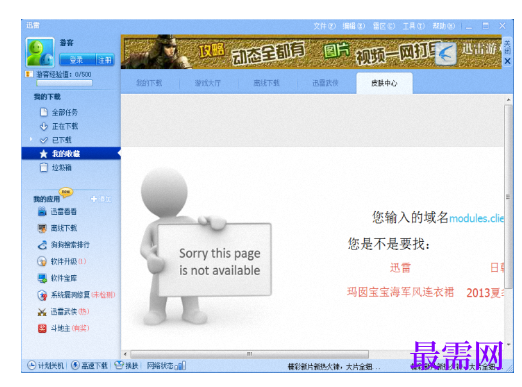The width and height of the screenshot is (522, 387).
Task: Open the 文件 menu
Action: click(x=324, y=26)
